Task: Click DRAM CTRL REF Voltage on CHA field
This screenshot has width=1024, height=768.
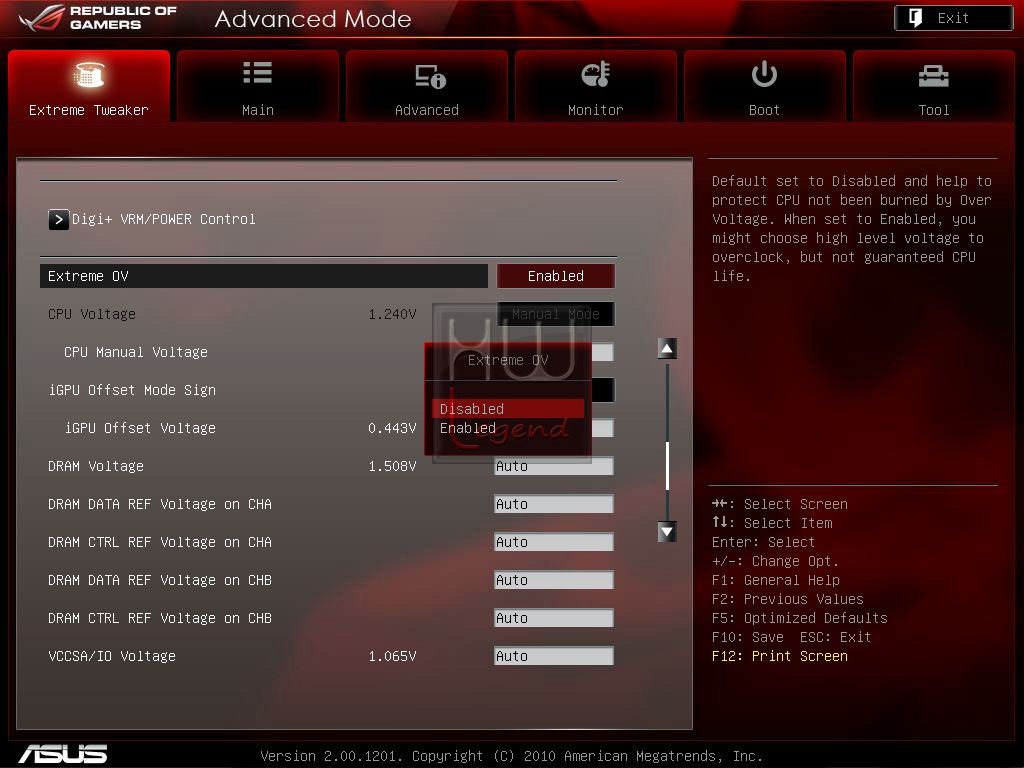Action: coord(554,542)
